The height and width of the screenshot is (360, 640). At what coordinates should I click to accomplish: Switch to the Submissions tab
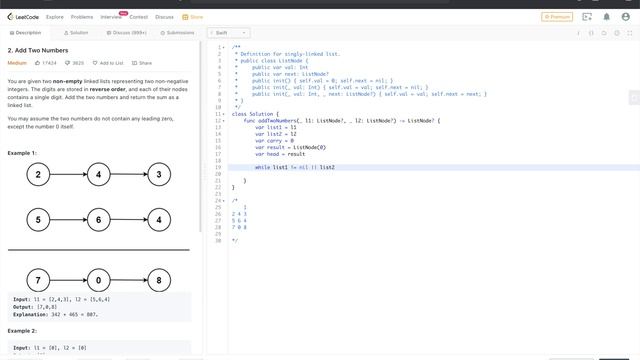178,33
